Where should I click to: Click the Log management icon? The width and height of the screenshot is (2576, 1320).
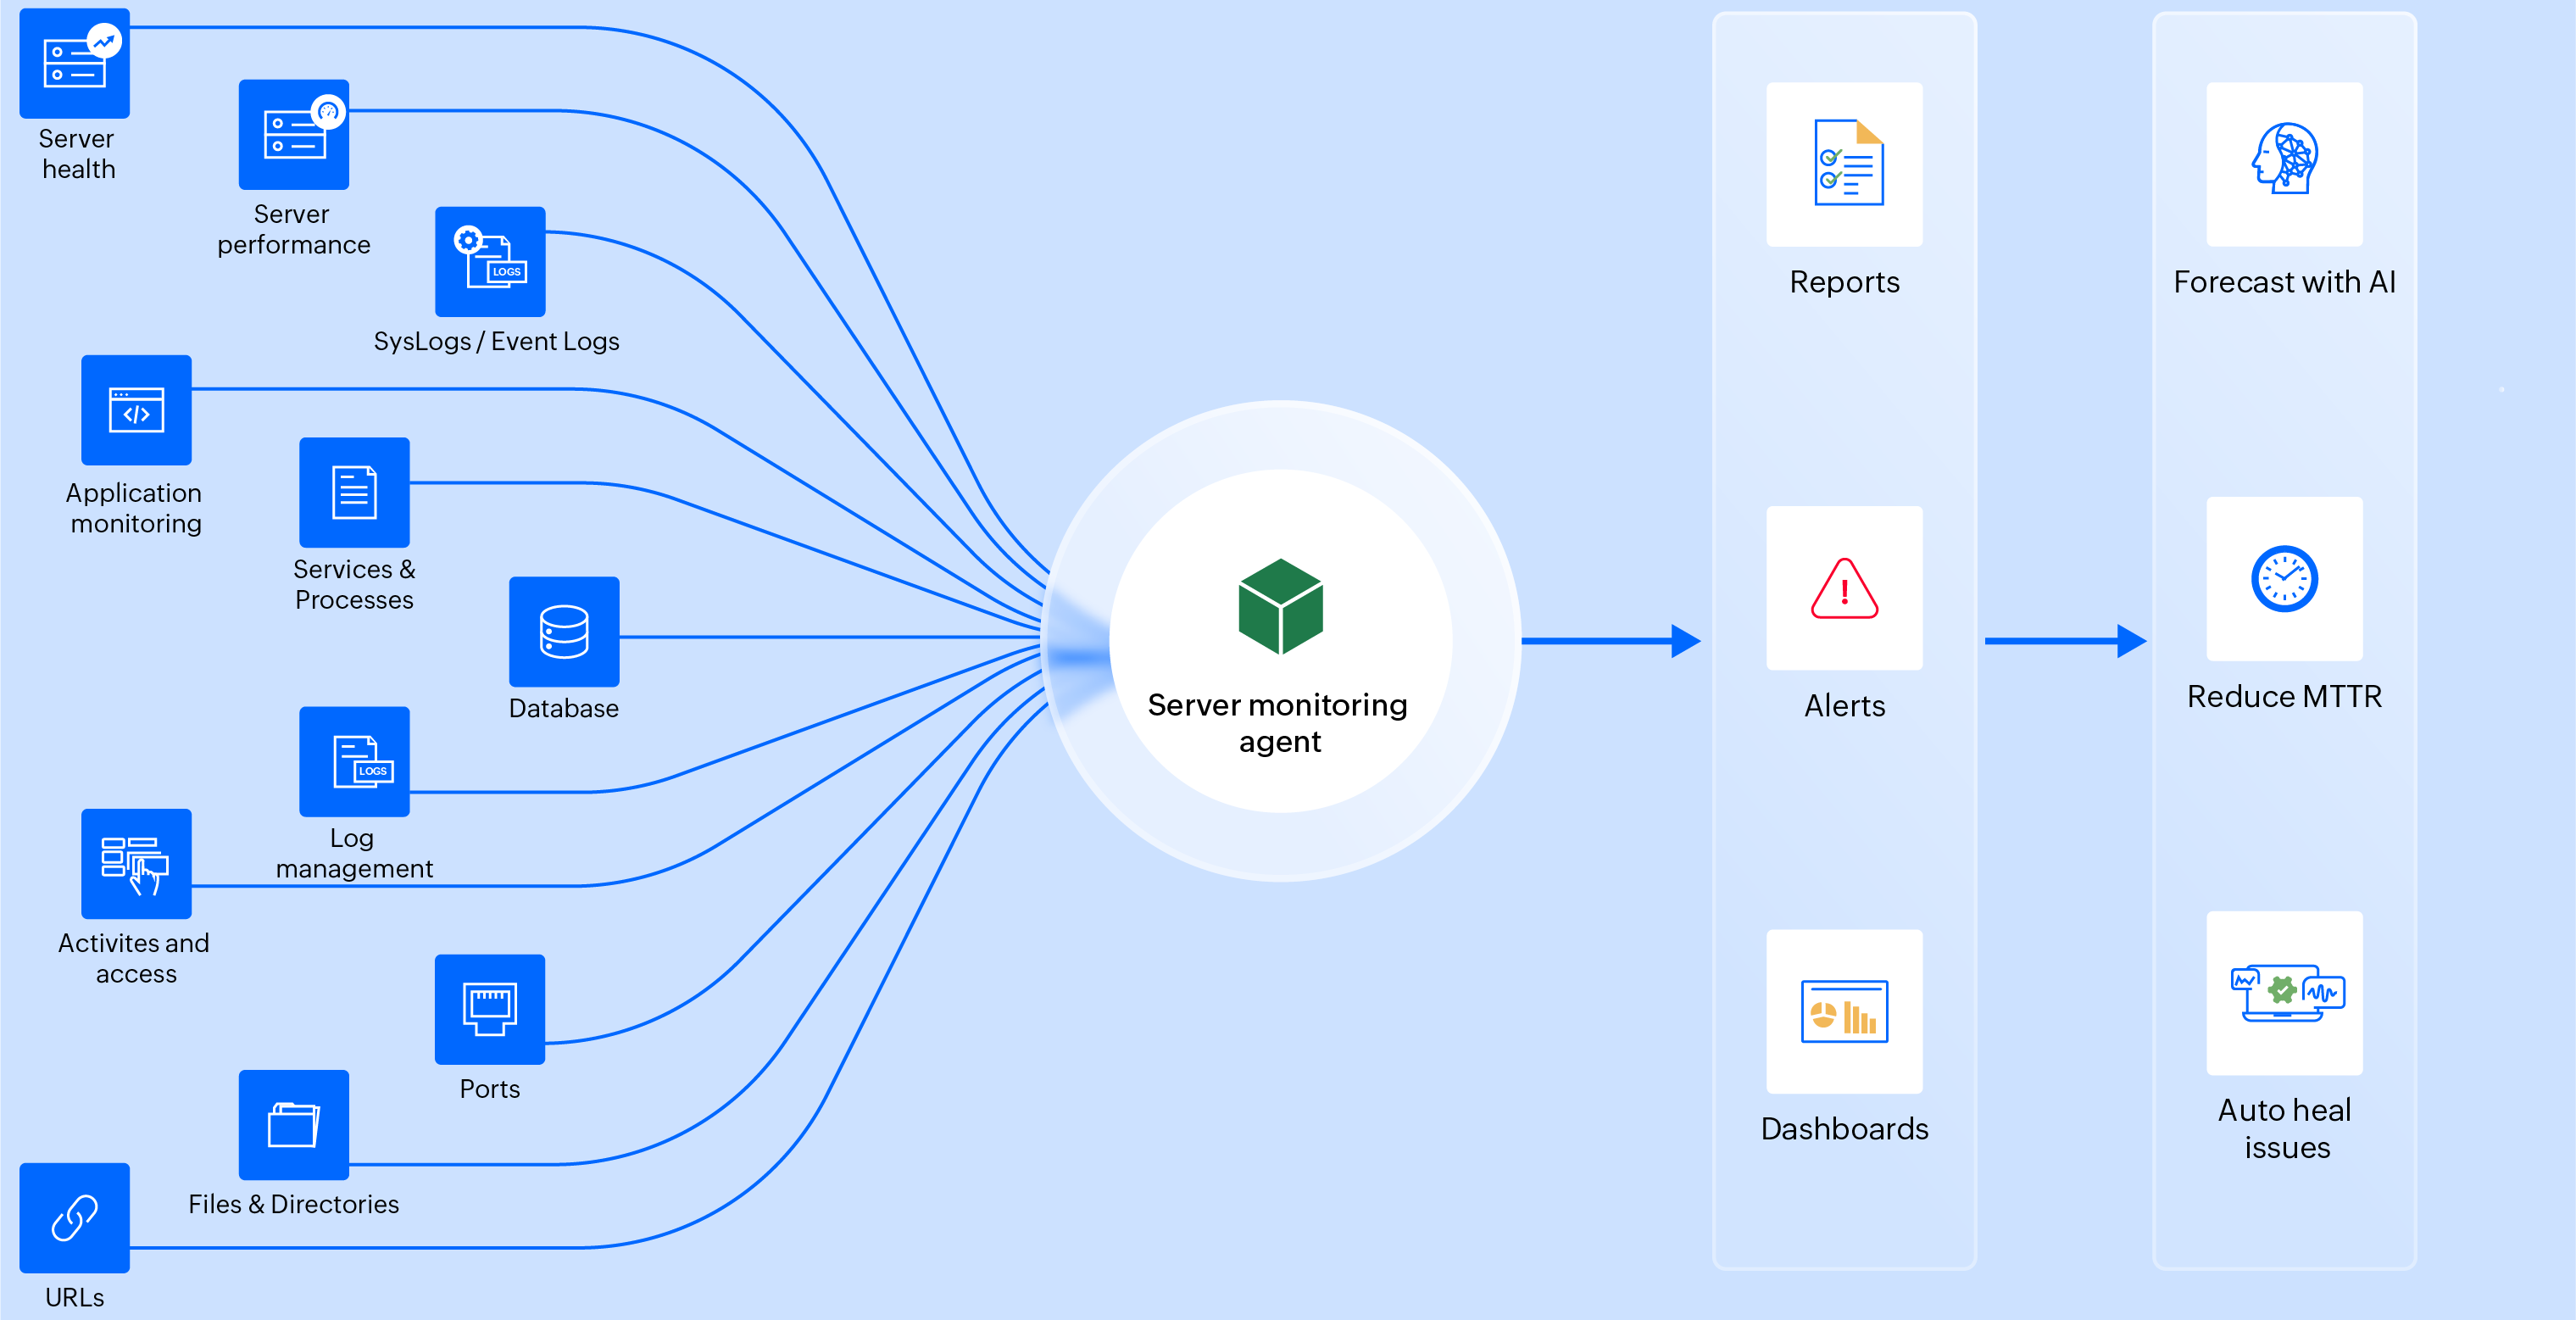(354, 761)
